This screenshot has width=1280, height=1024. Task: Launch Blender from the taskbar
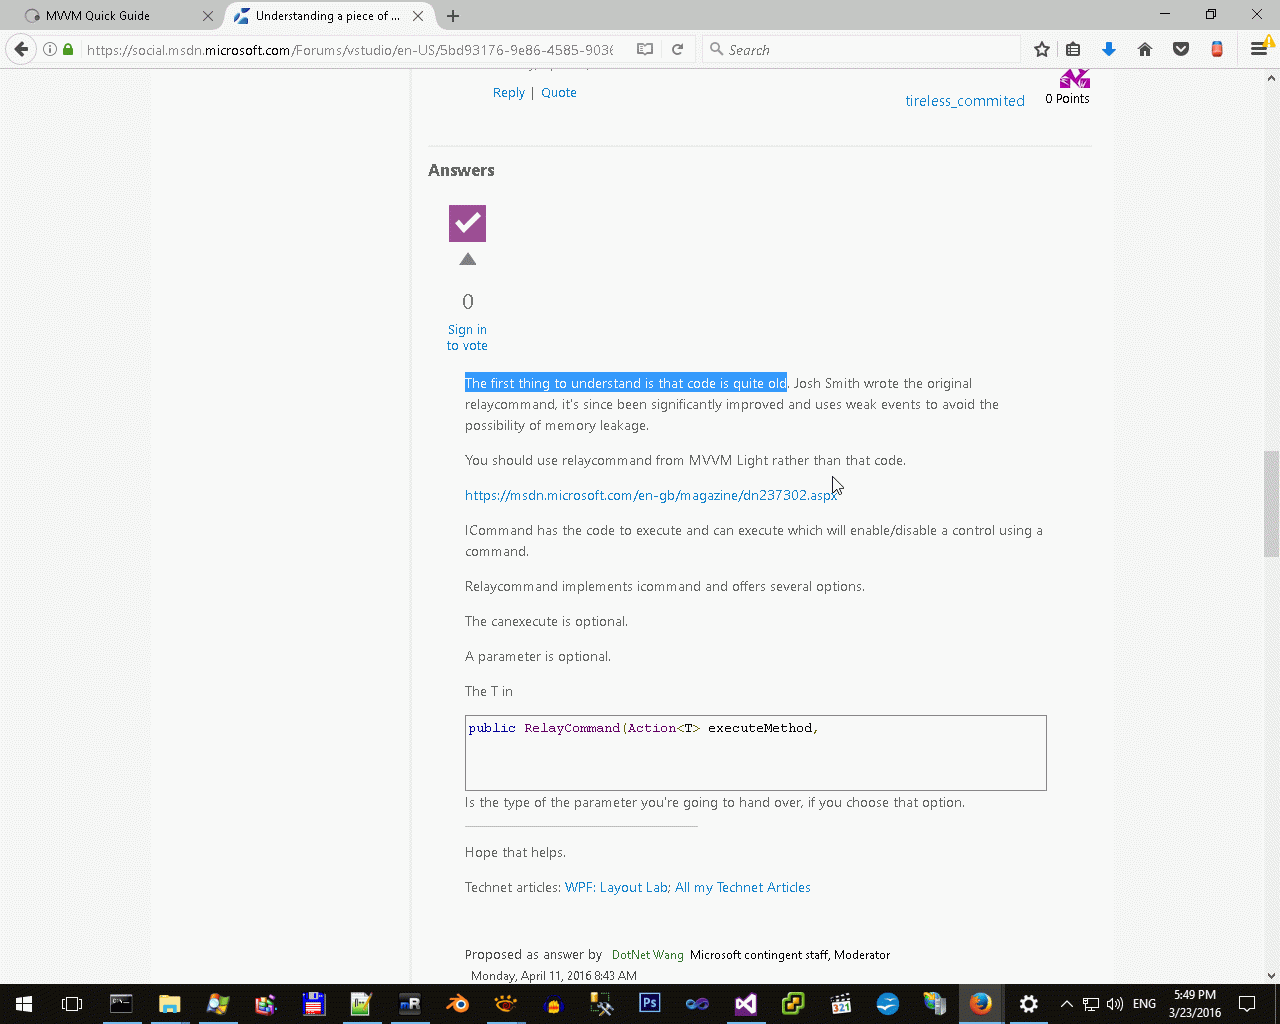click(x=457, y=1004)
